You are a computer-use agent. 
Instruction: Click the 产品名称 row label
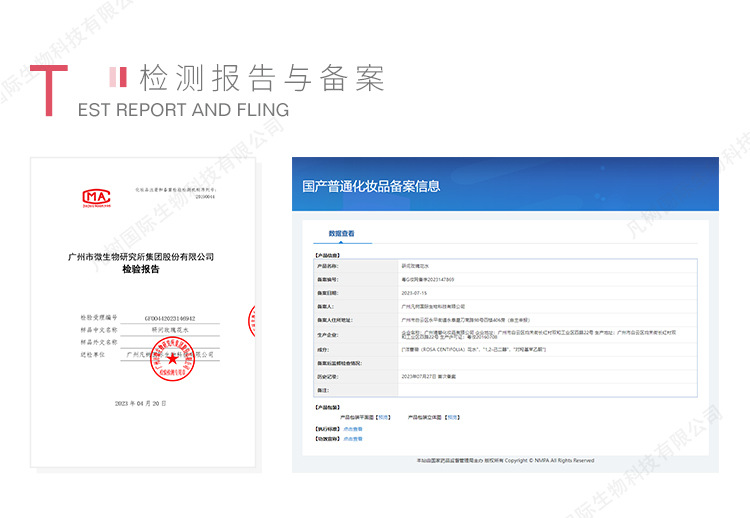click(x=328, y=266)
